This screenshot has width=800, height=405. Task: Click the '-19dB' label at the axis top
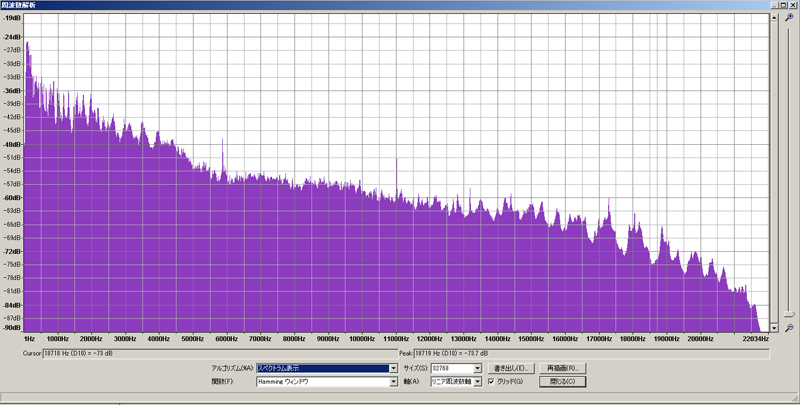pyautogui.click(x=12, y=18)
